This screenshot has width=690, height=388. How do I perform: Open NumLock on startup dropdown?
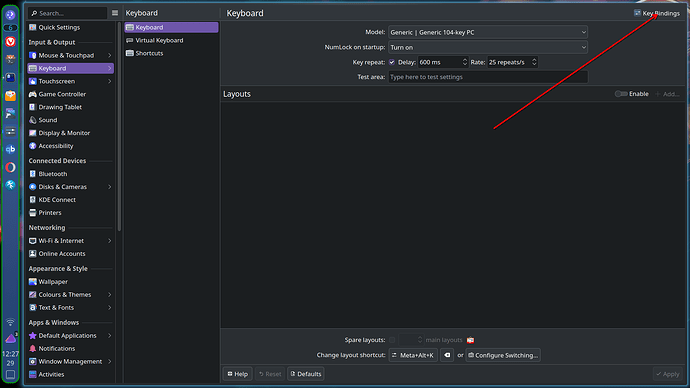pyautogui.click(x=488, y=47)
